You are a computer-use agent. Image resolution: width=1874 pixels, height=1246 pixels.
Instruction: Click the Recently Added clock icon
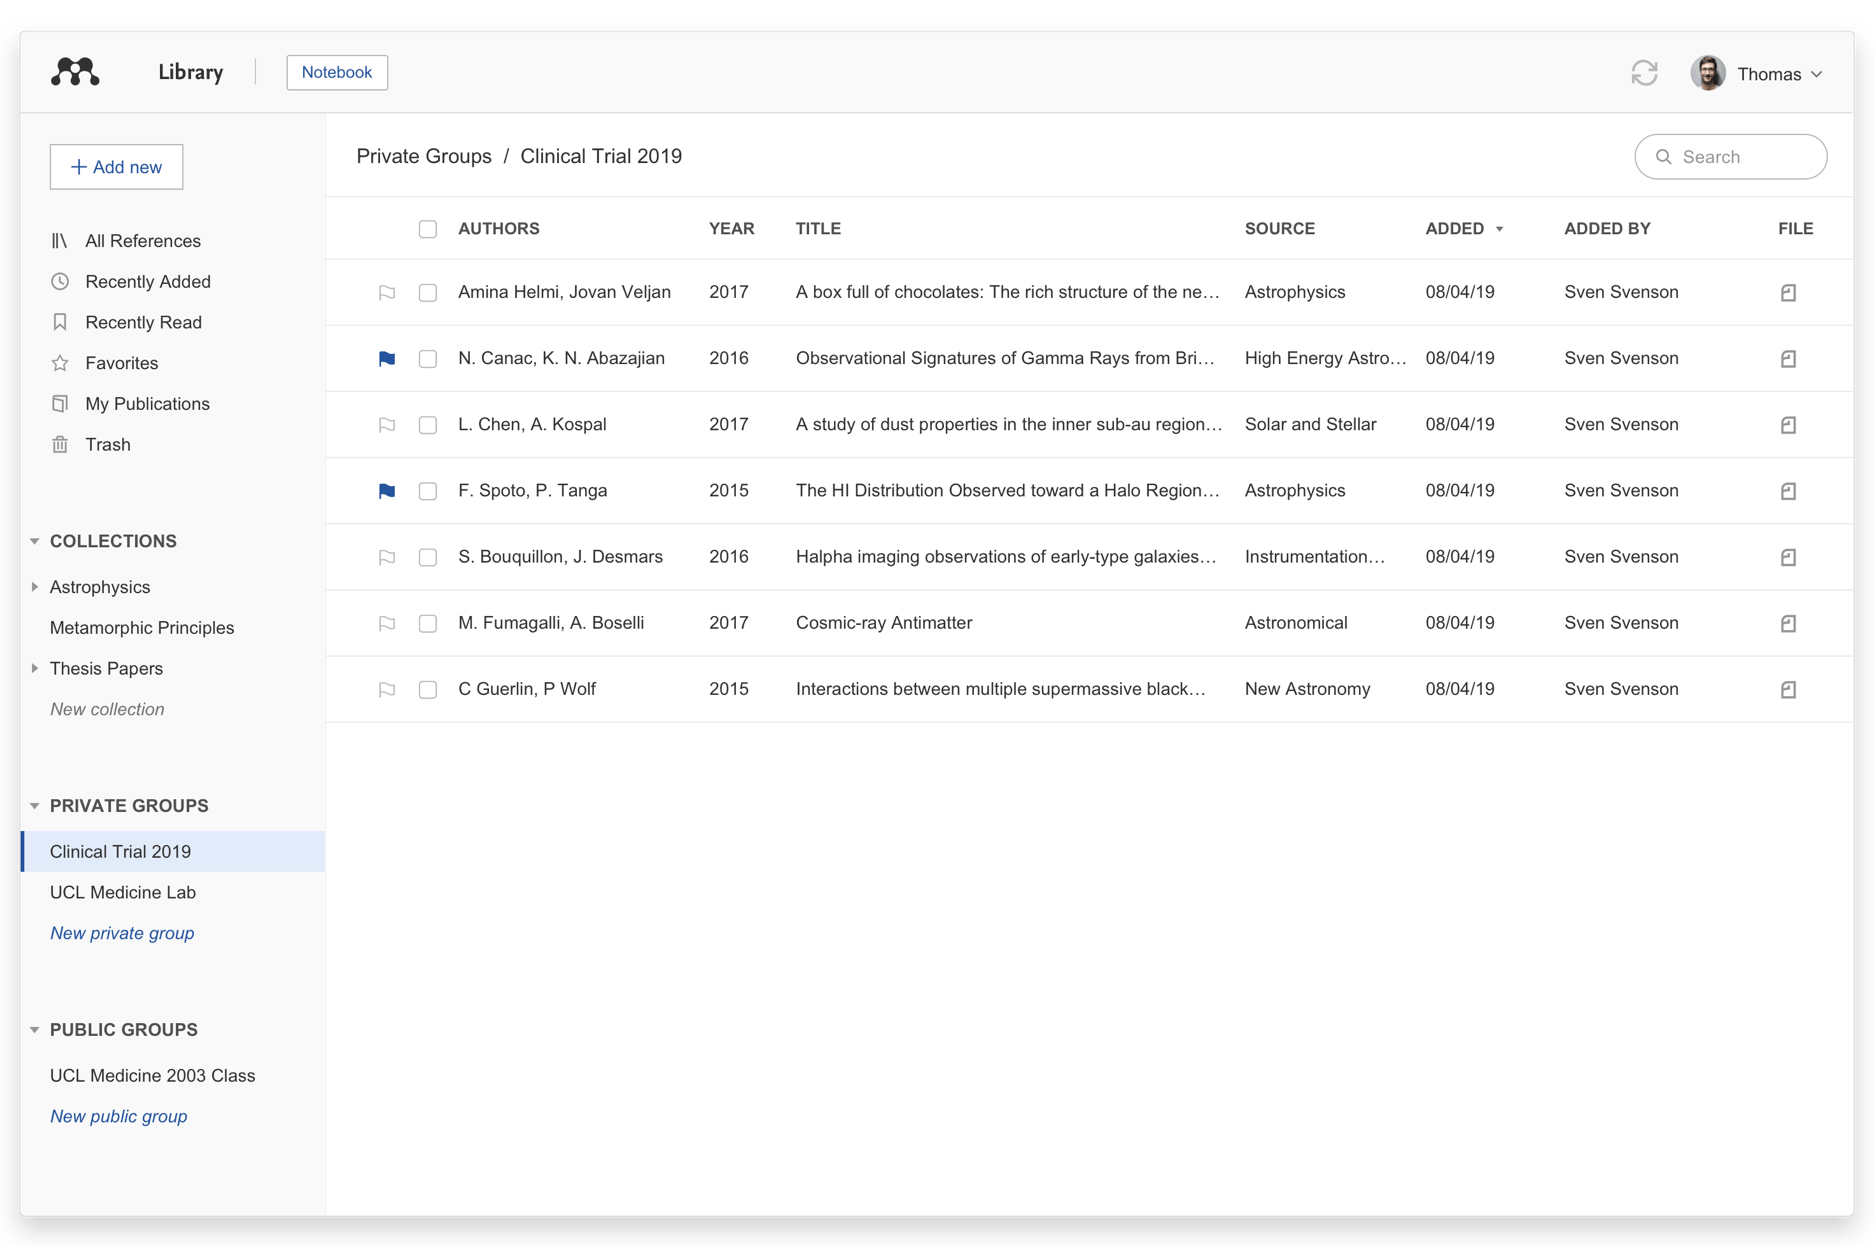point(60,282)
